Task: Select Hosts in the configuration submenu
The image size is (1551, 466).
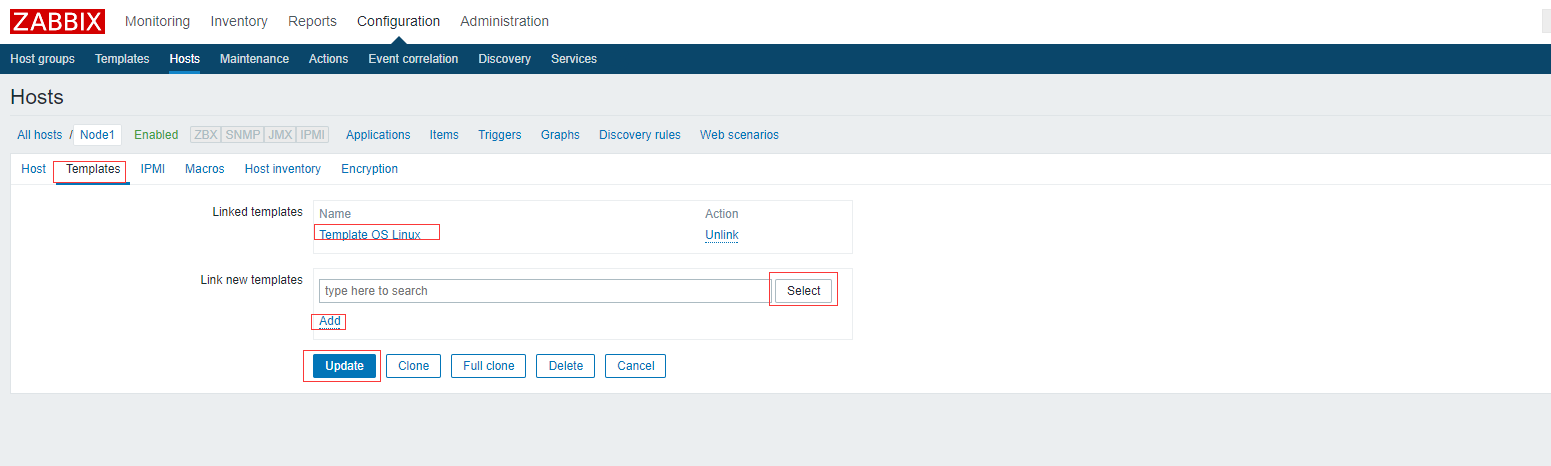Action: [185, 59]
